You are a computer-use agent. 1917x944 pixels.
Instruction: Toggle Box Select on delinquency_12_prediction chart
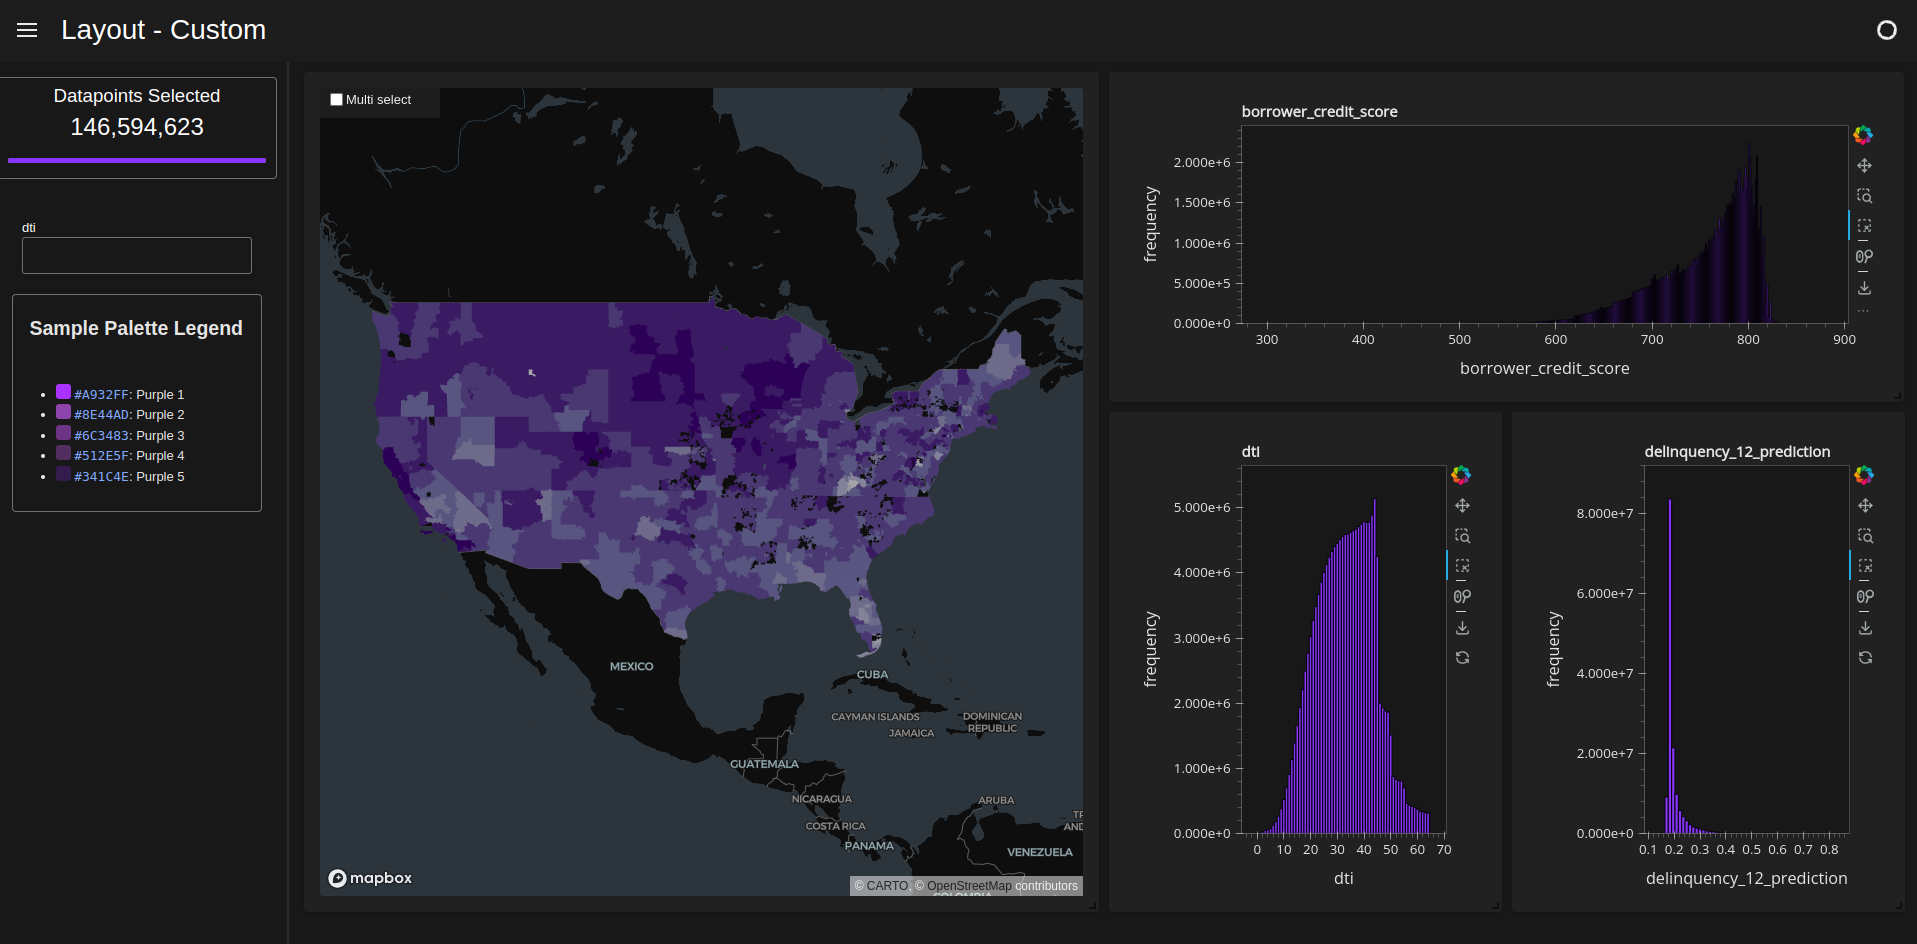click(1865, 566)
